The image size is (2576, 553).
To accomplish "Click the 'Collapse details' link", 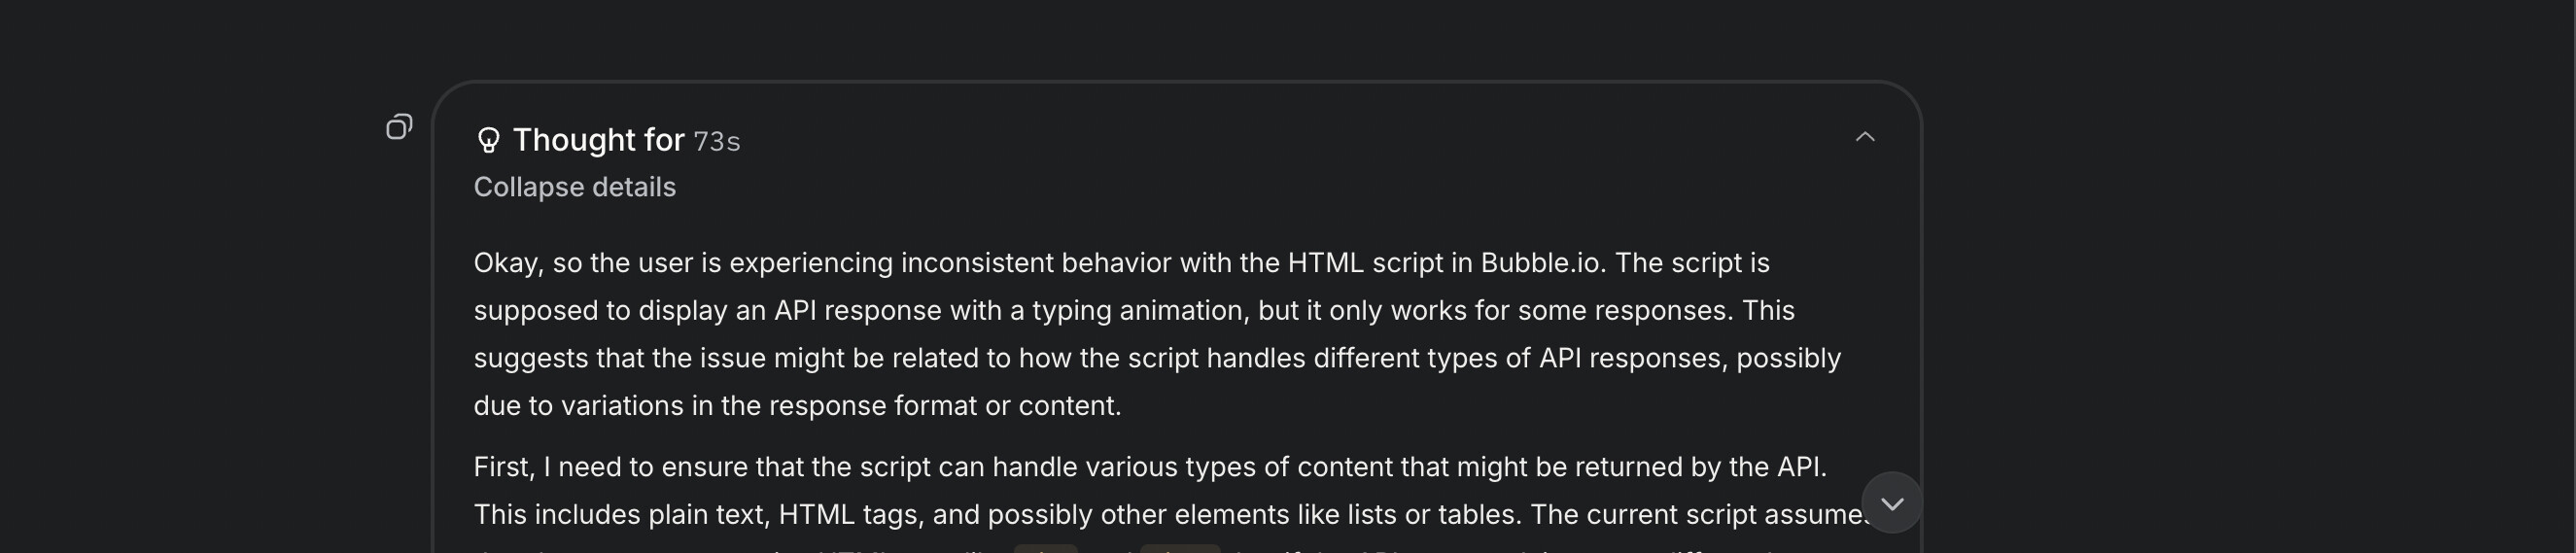I will click(574, 187).
